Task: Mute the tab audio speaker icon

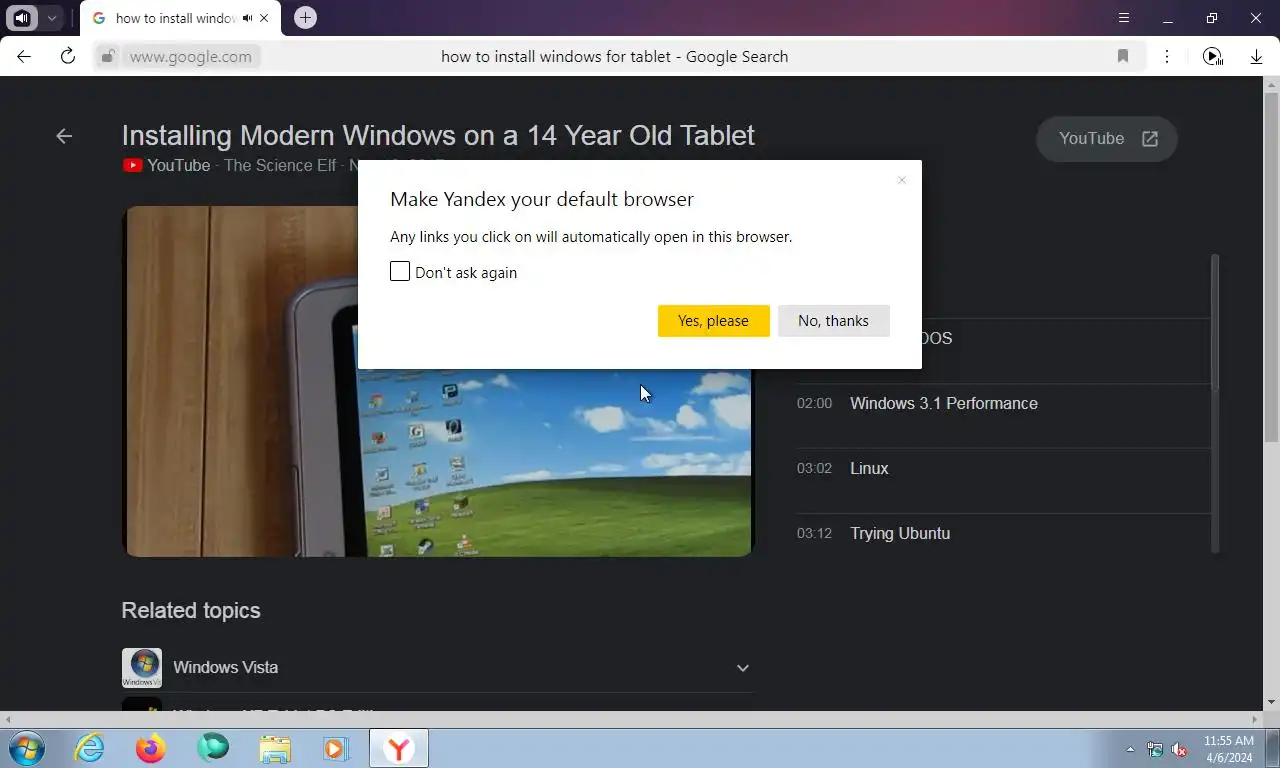Action: click(x=247, y=18)
